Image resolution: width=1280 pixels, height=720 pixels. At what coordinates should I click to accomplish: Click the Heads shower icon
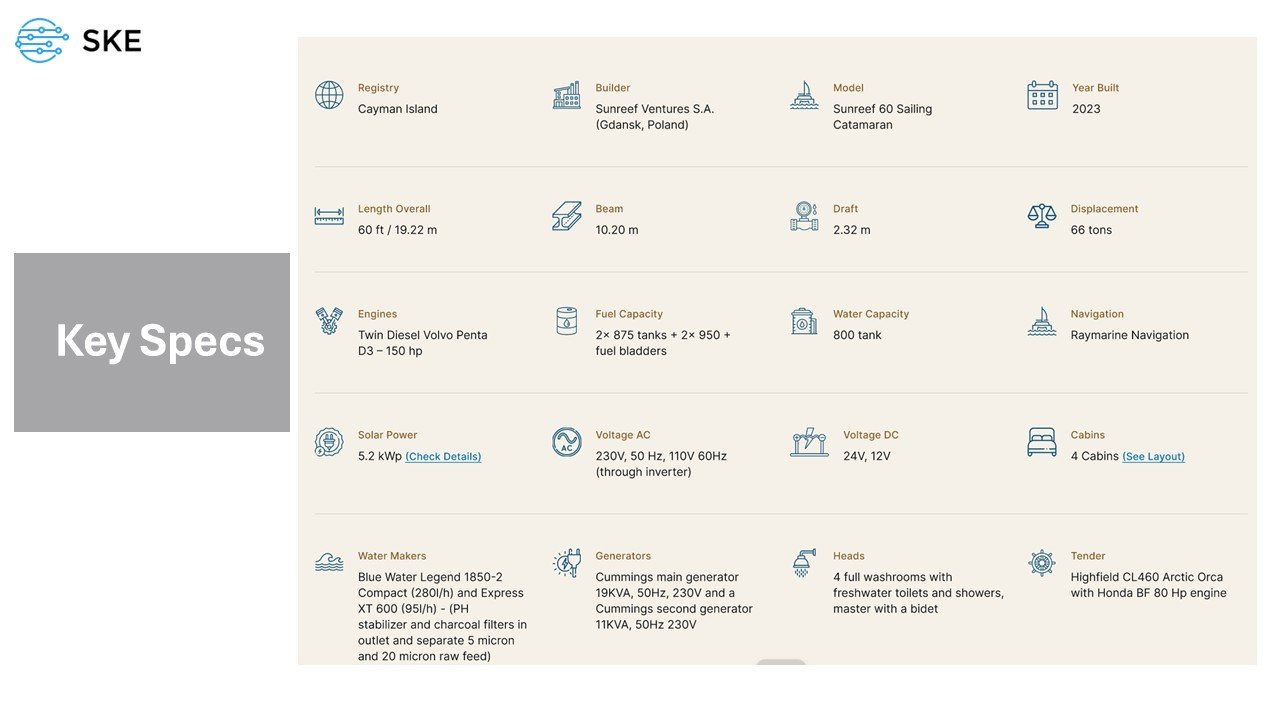pyautogui.click(x=804, y=563)
